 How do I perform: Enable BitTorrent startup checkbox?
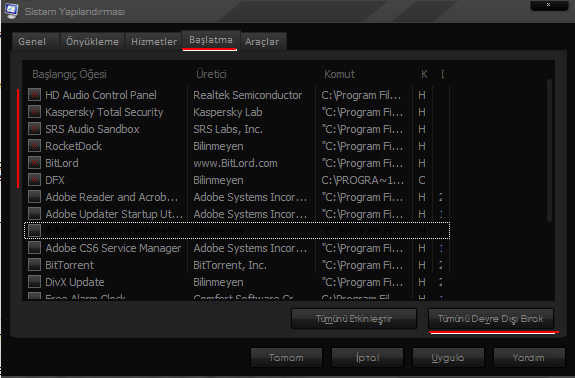tap(34, 265)
